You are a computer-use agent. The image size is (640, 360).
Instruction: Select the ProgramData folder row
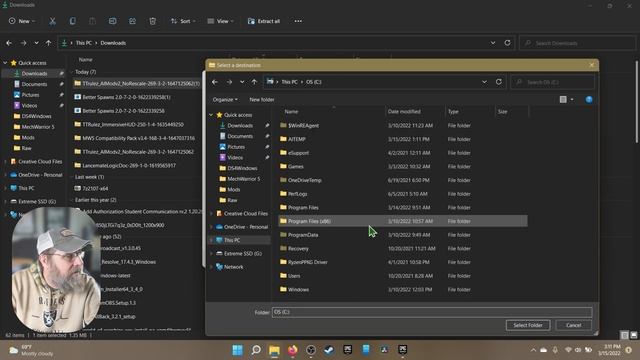[403, 235]
